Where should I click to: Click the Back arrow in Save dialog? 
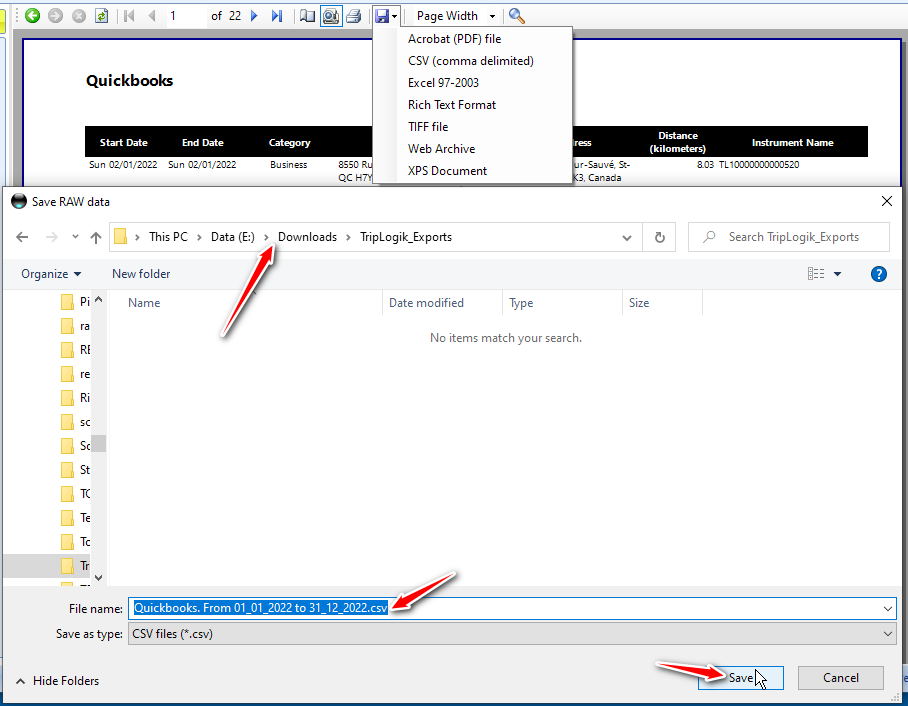[22, 237]
